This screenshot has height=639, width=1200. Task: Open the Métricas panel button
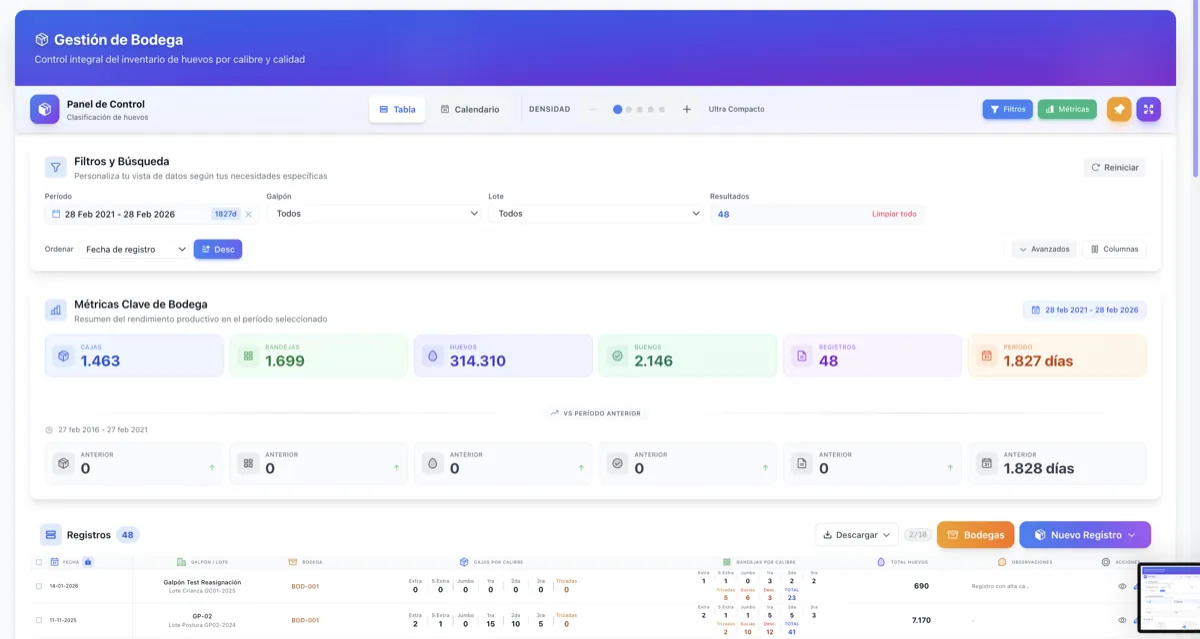[x=1067, y=109]
